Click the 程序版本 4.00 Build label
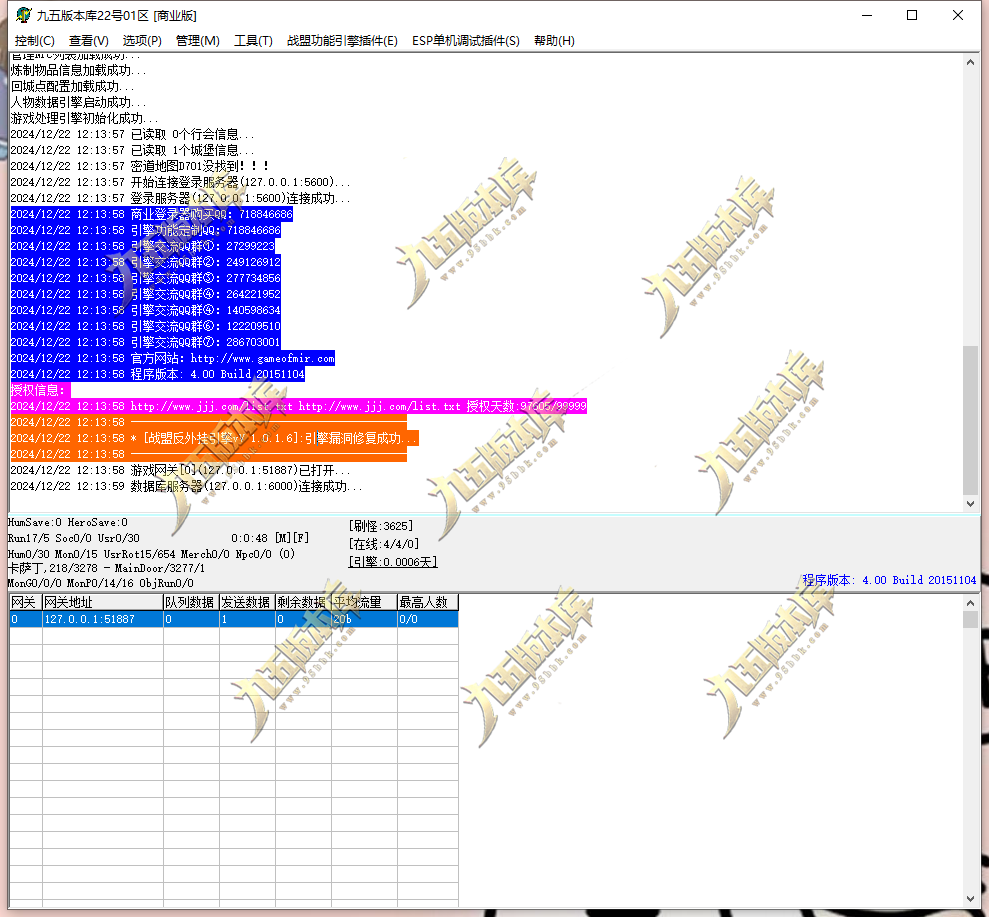Screen dimensions: 989x917 [x=889, y=580]
